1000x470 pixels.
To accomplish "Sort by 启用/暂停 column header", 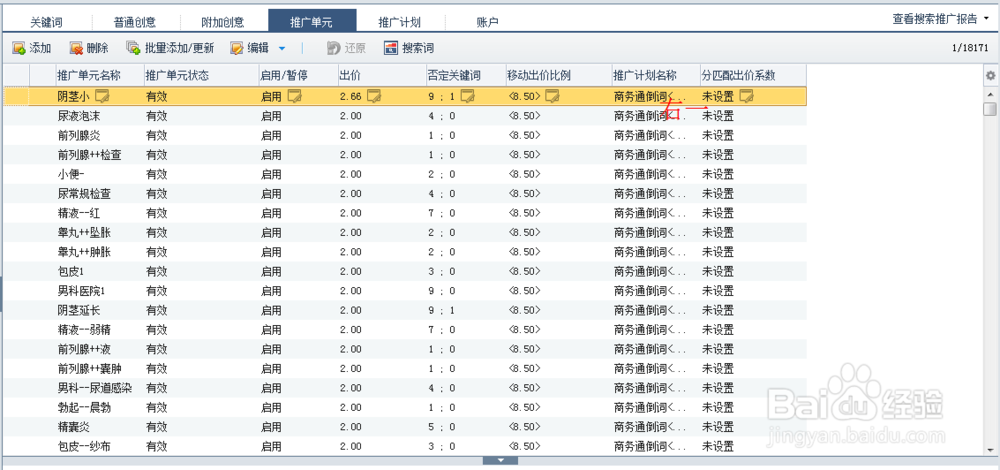I will click(298, 75).
